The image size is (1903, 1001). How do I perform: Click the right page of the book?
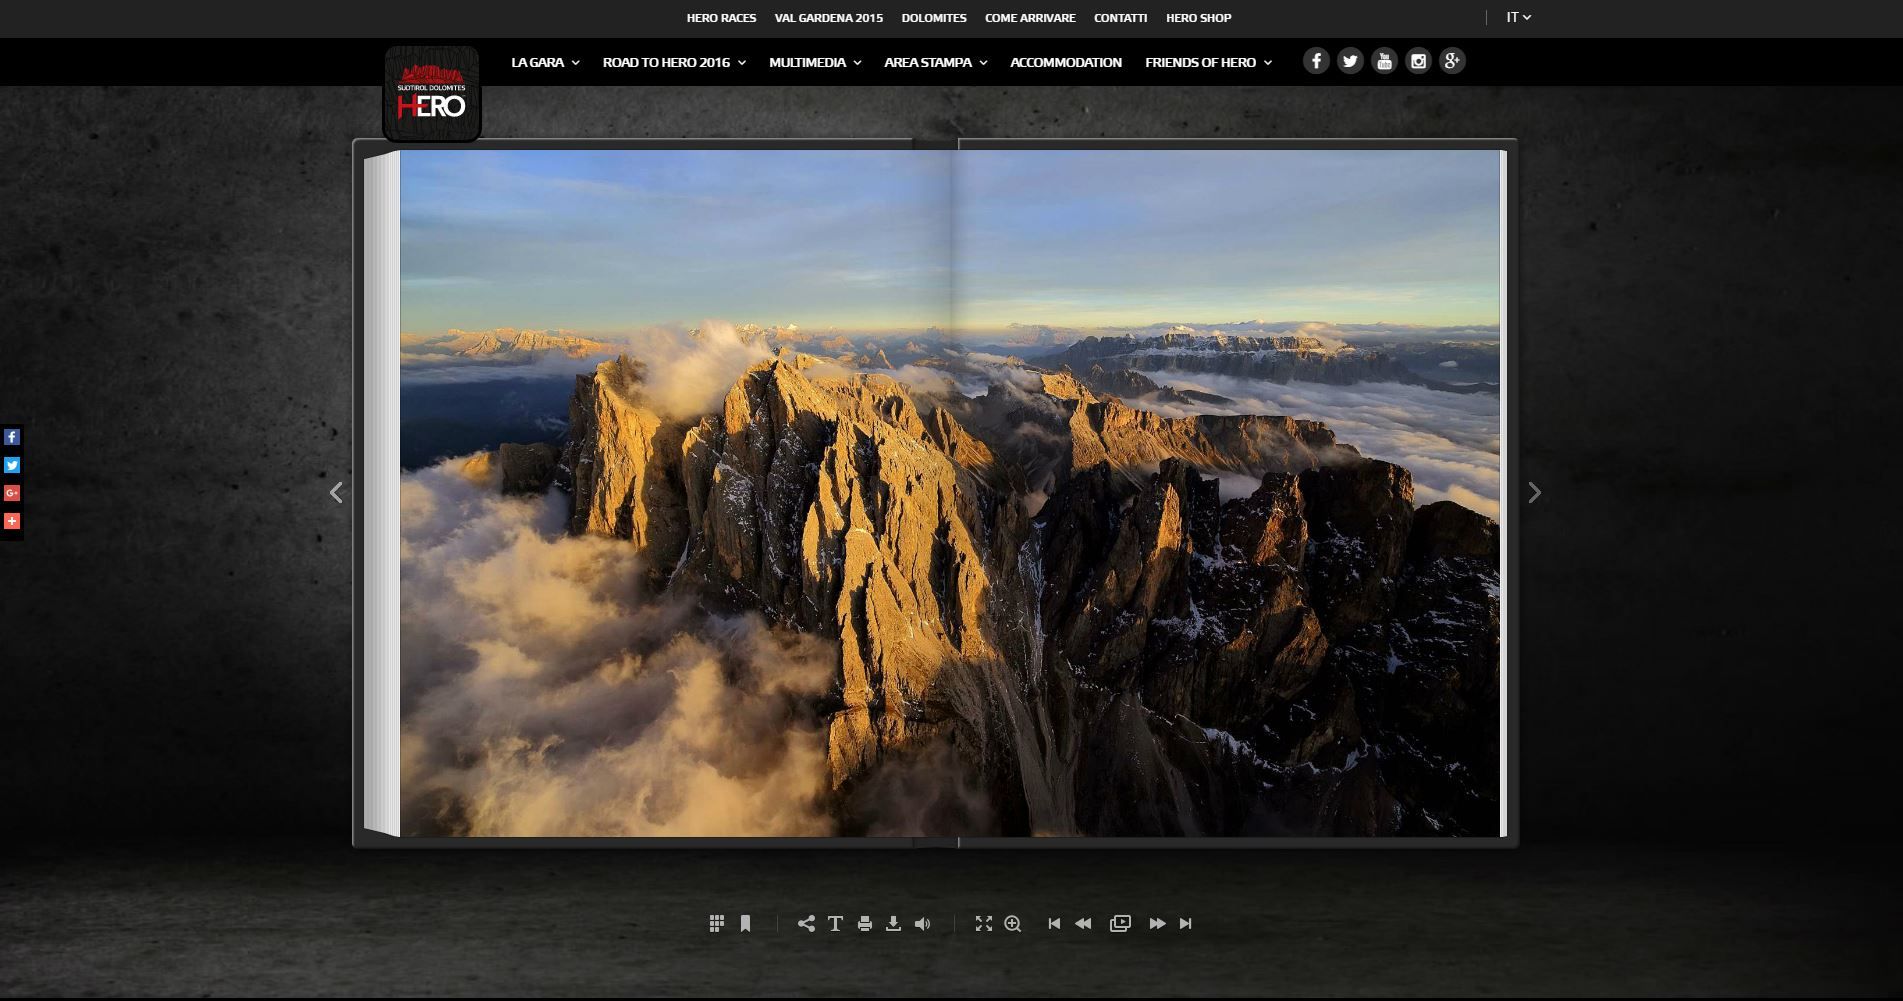pos(1226,493)
